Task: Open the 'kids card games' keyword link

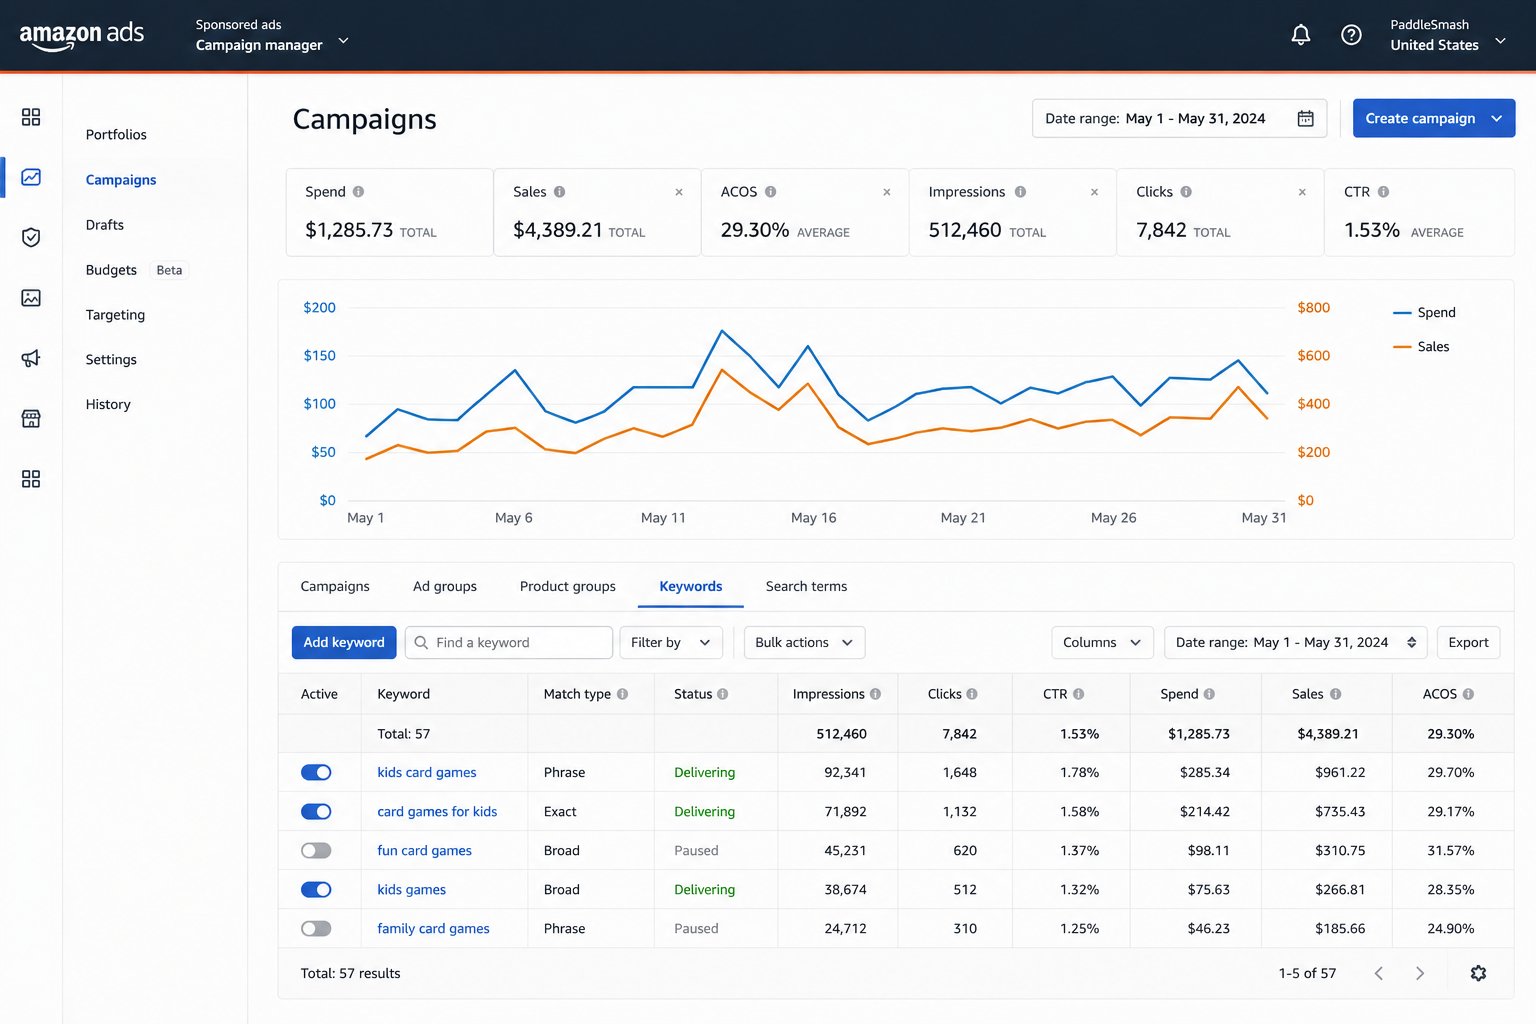Action: pos(427,772)
